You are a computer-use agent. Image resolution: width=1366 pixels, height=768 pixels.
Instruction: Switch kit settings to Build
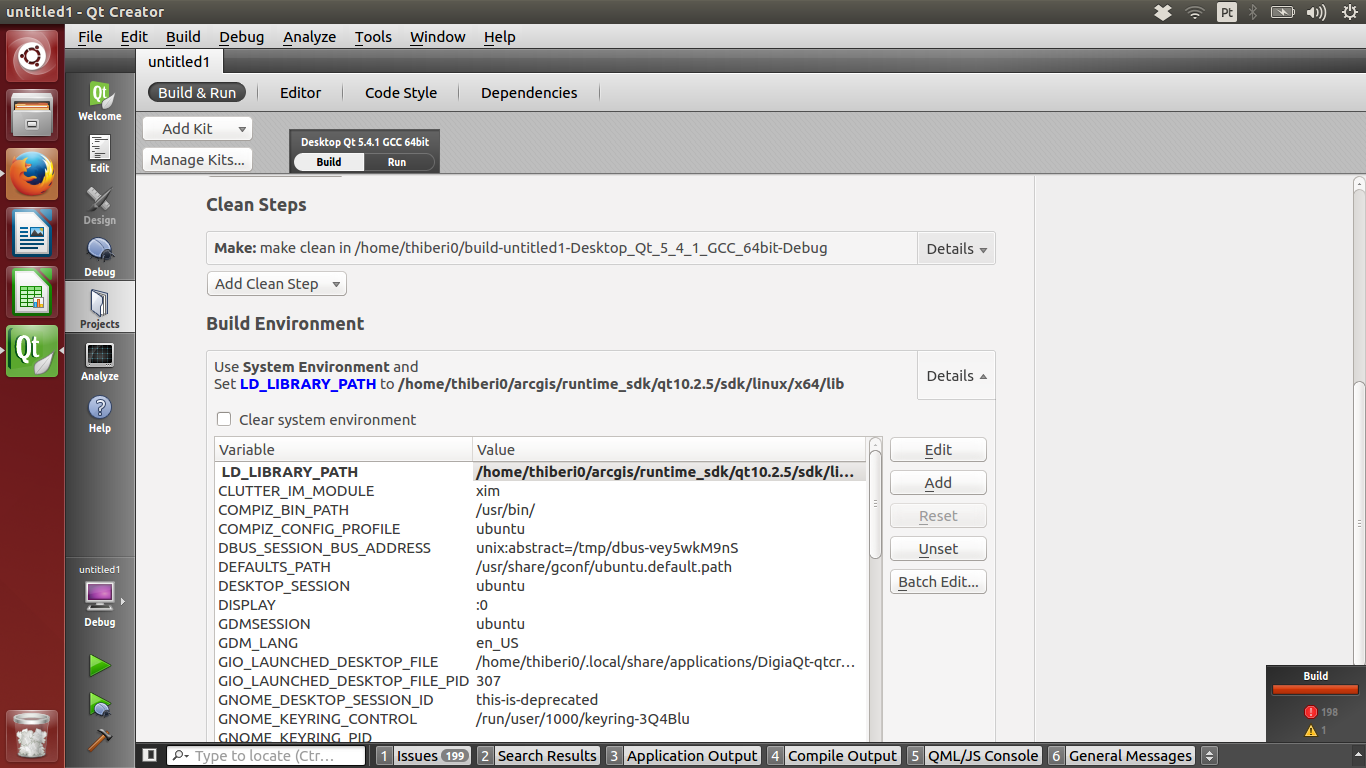click(x=329, y=162)
